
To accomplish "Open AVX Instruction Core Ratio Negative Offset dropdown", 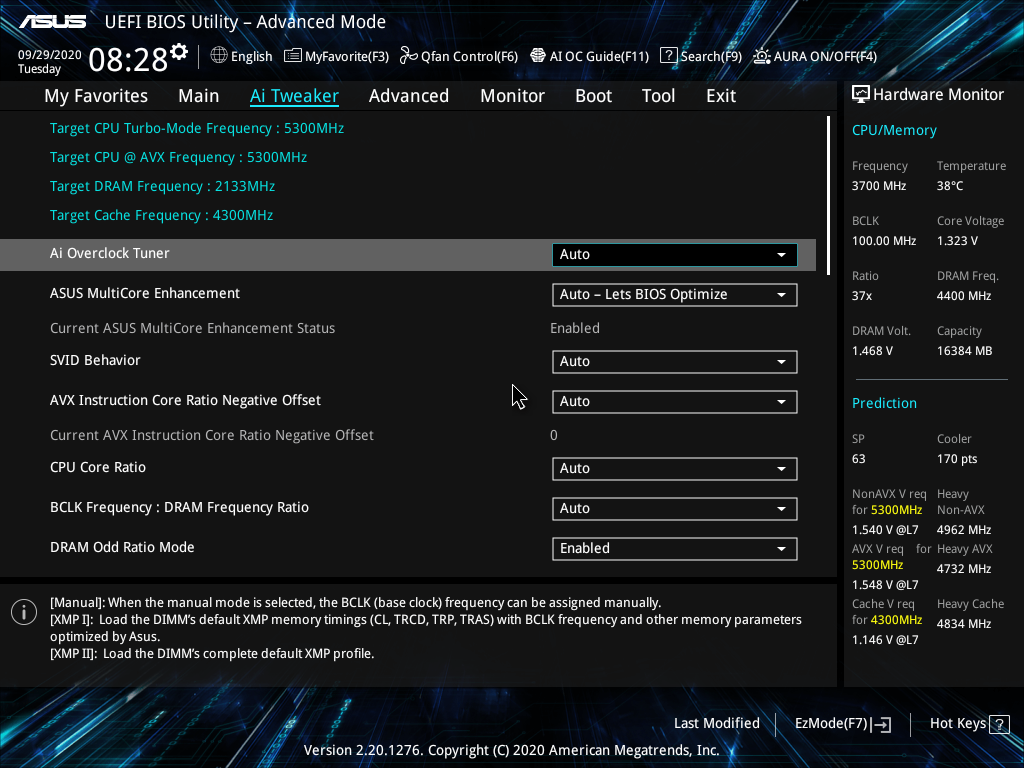I will pyautogui.click(x=675, y=402).
